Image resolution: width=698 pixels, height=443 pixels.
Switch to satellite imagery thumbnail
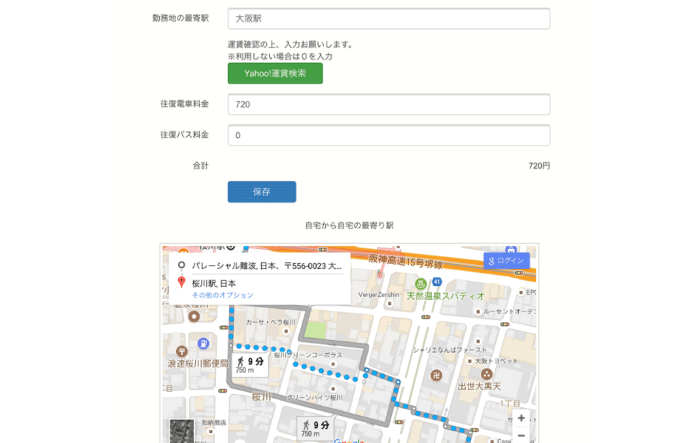184,432
